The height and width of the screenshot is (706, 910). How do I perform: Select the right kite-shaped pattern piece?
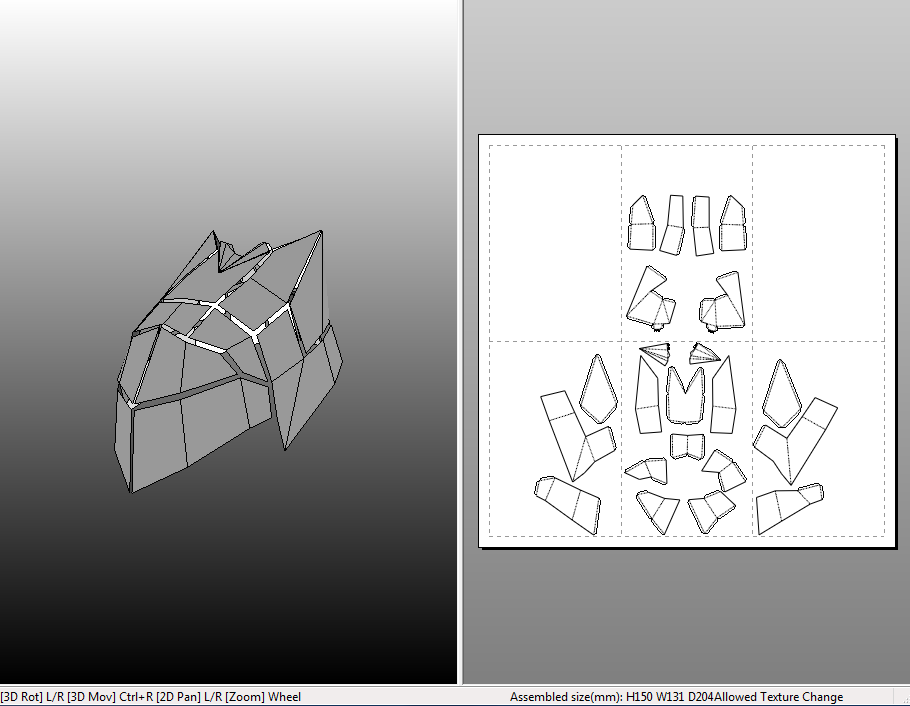click(x=782, y=394)
